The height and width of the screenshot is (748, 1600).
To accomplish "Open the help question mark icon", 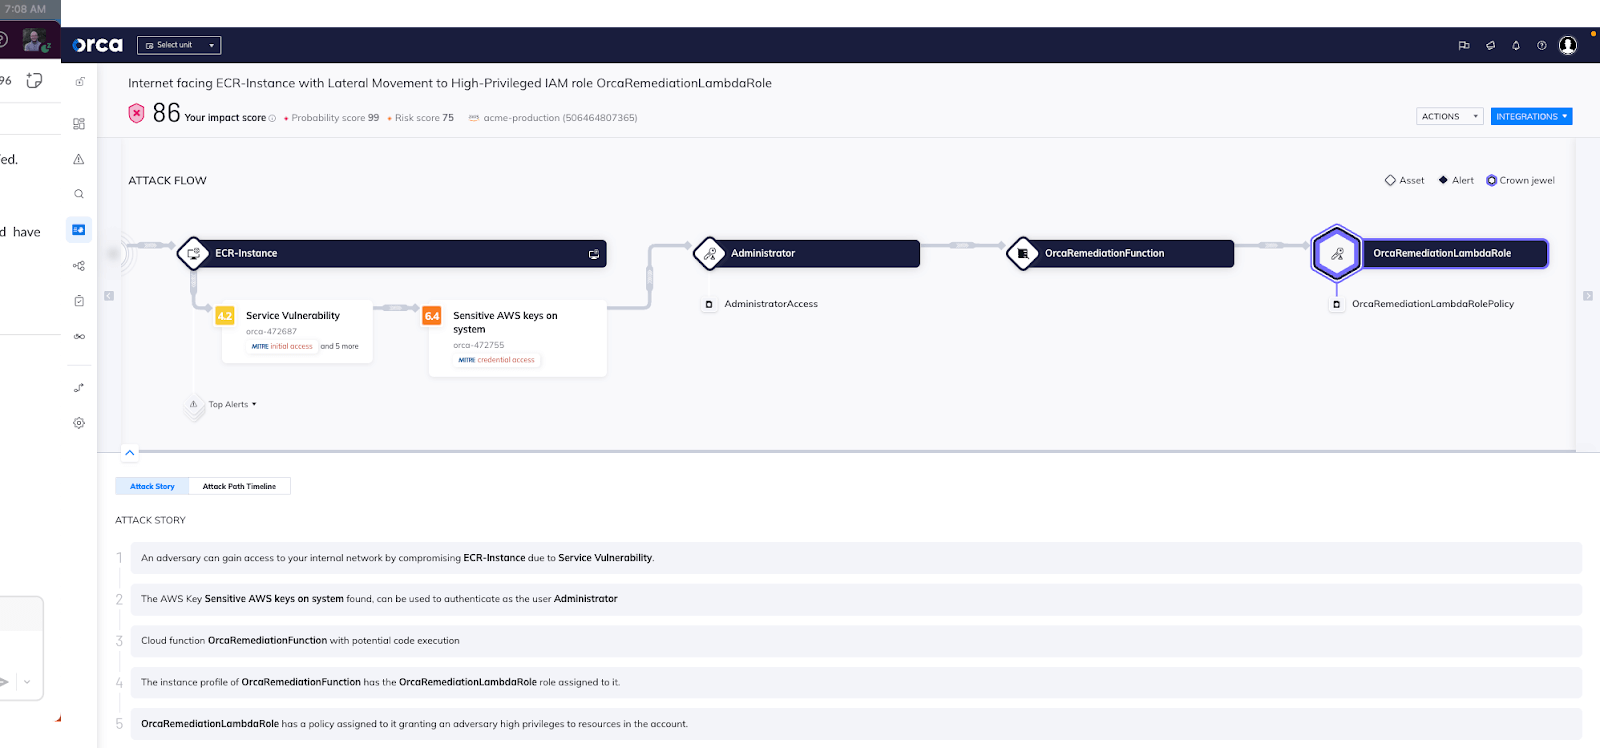I will (x=1541, y=45).
